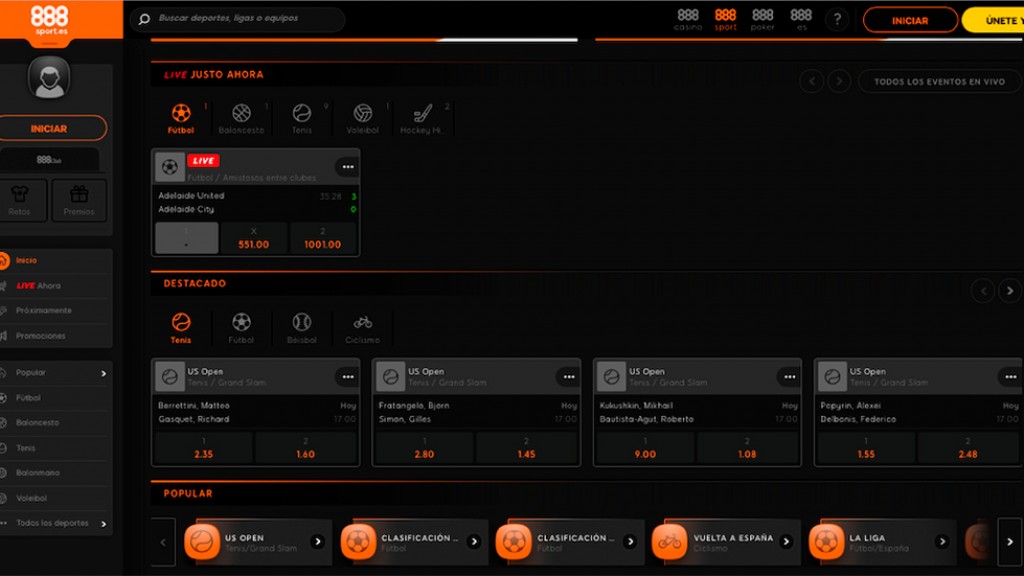Select Tenis icon in live sports row
The image size is (1024, 576).
coord(302,118)
